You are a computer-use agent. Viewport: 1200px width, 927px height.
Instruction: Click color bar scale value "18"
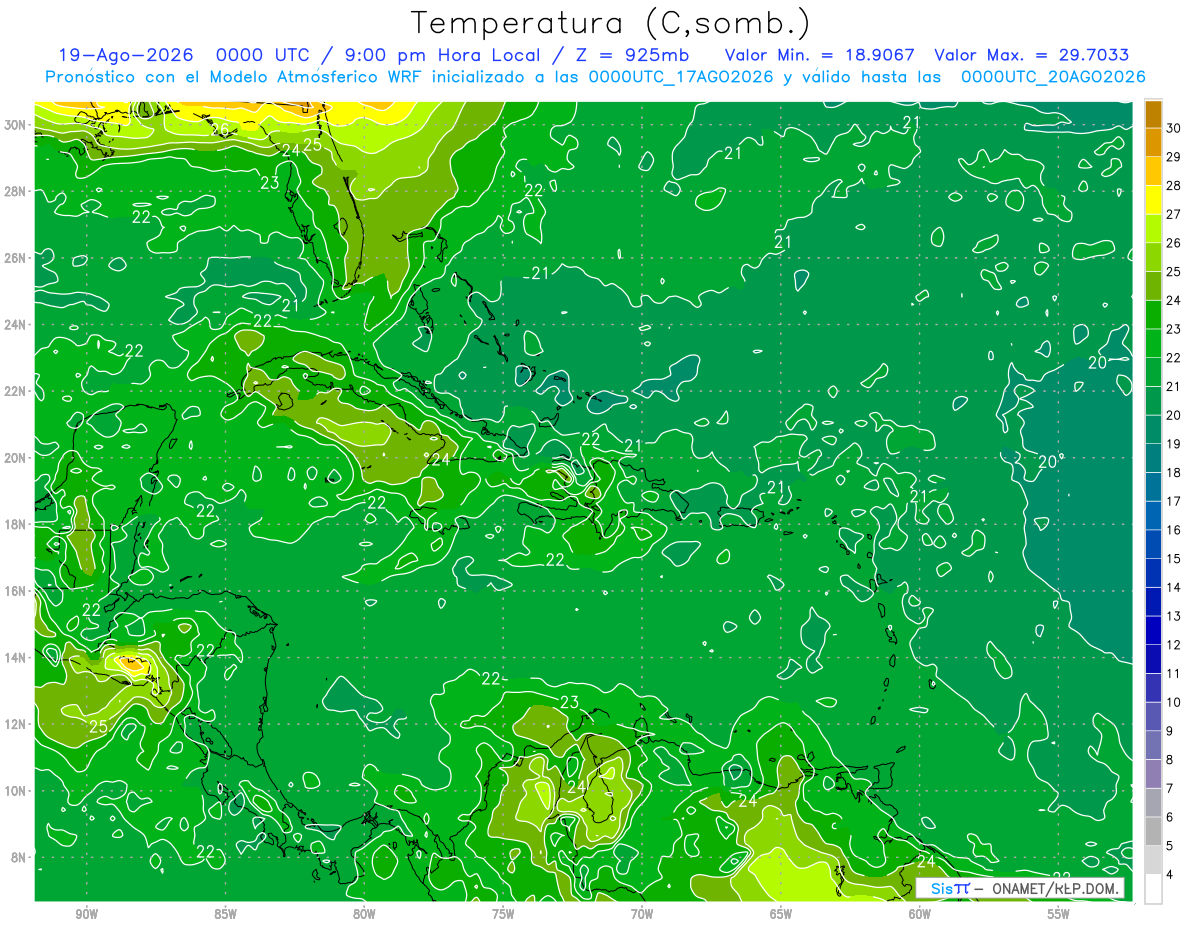[1175, 473]
